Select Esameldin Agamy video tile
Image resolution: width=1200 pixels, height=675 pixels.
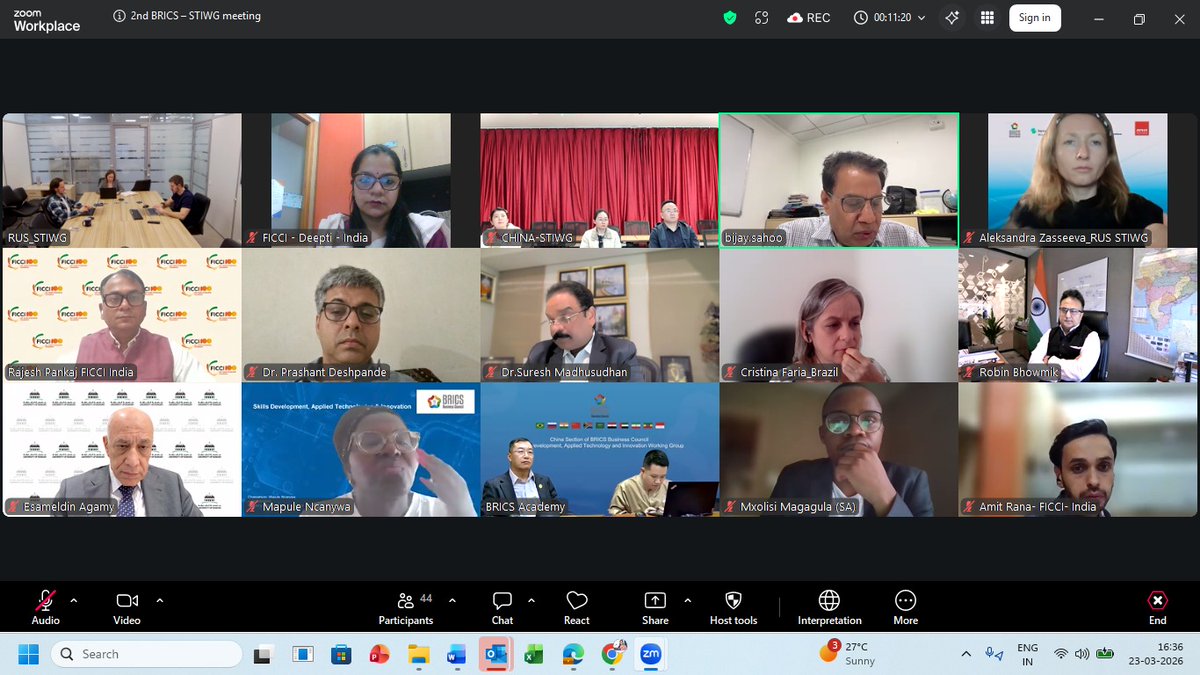[x=122, y=449]
